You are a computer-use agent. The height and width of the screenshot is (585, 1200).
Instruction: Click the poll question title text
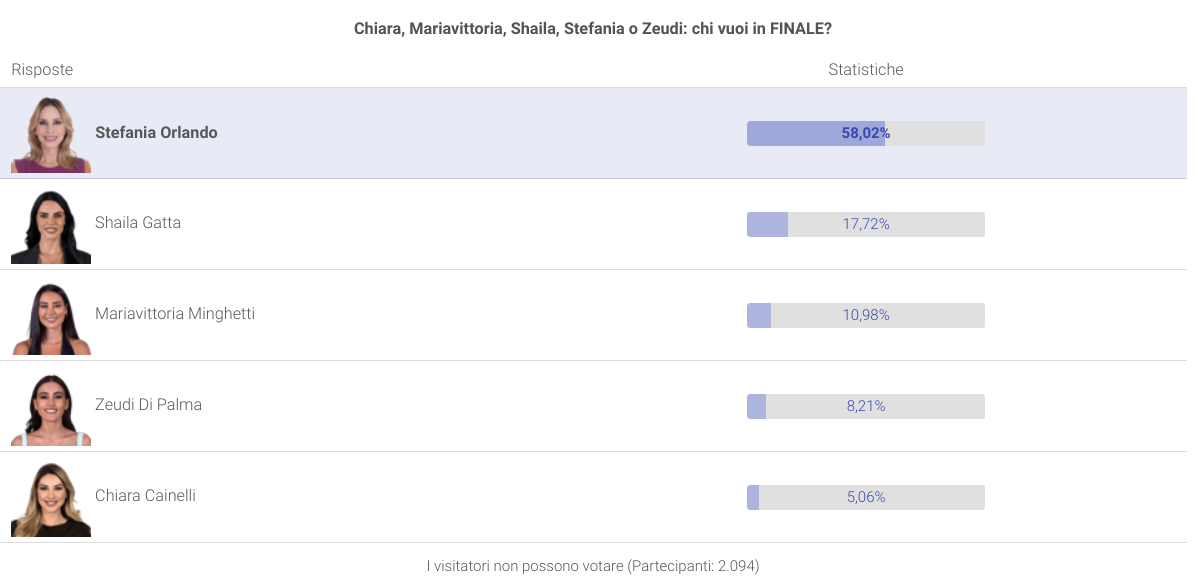tap(593, 29)
